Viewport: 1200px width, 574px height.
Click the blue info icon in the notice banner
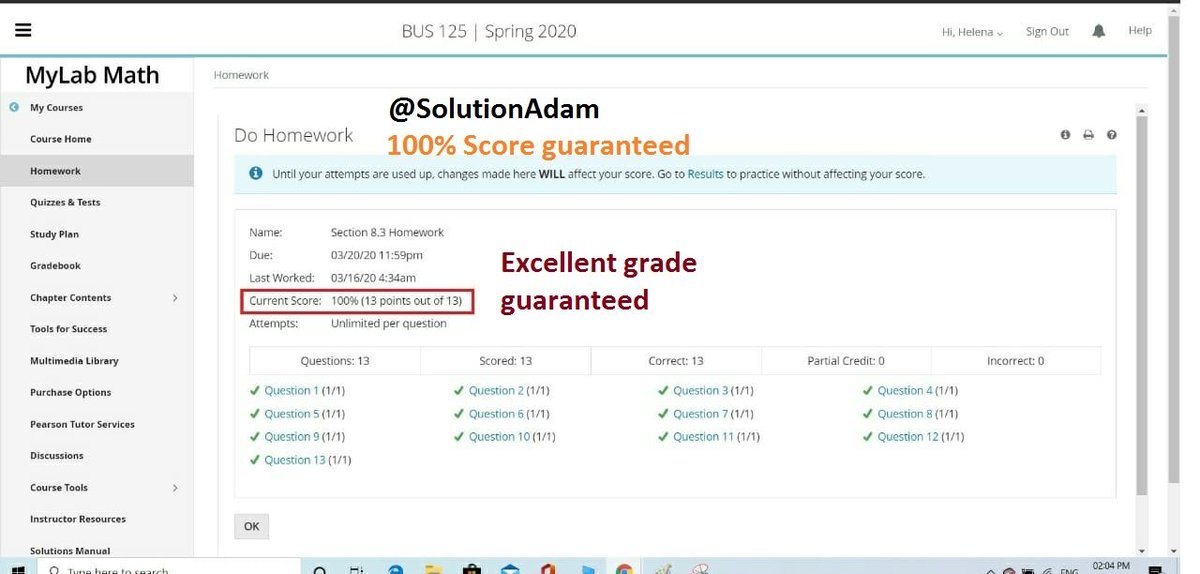[x=255, y=173]
